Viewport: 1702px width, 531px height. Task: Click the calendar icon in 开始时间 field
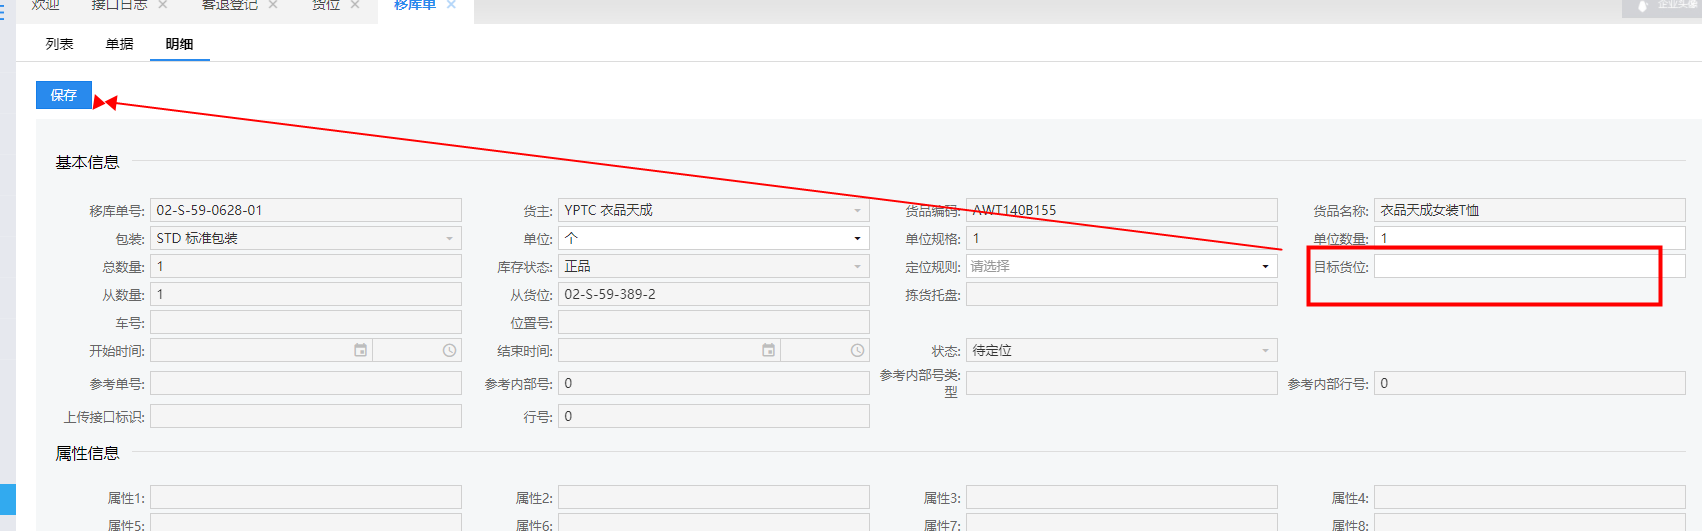point(360,350)
